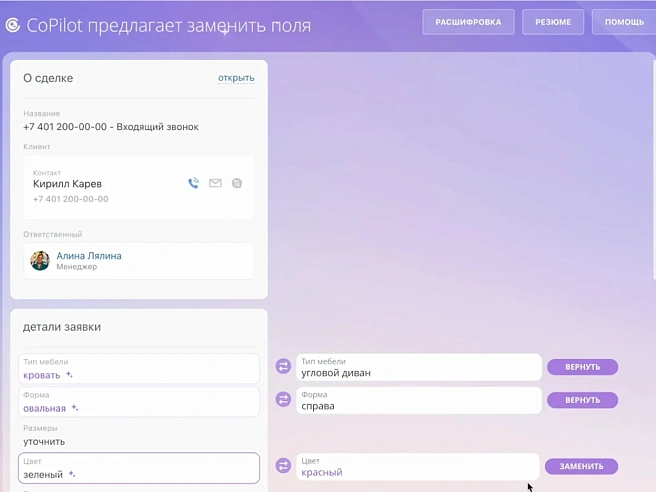Screen dimensions: 656x492
Task: Click the Цвет field containing зеленый
Action: 139,468
